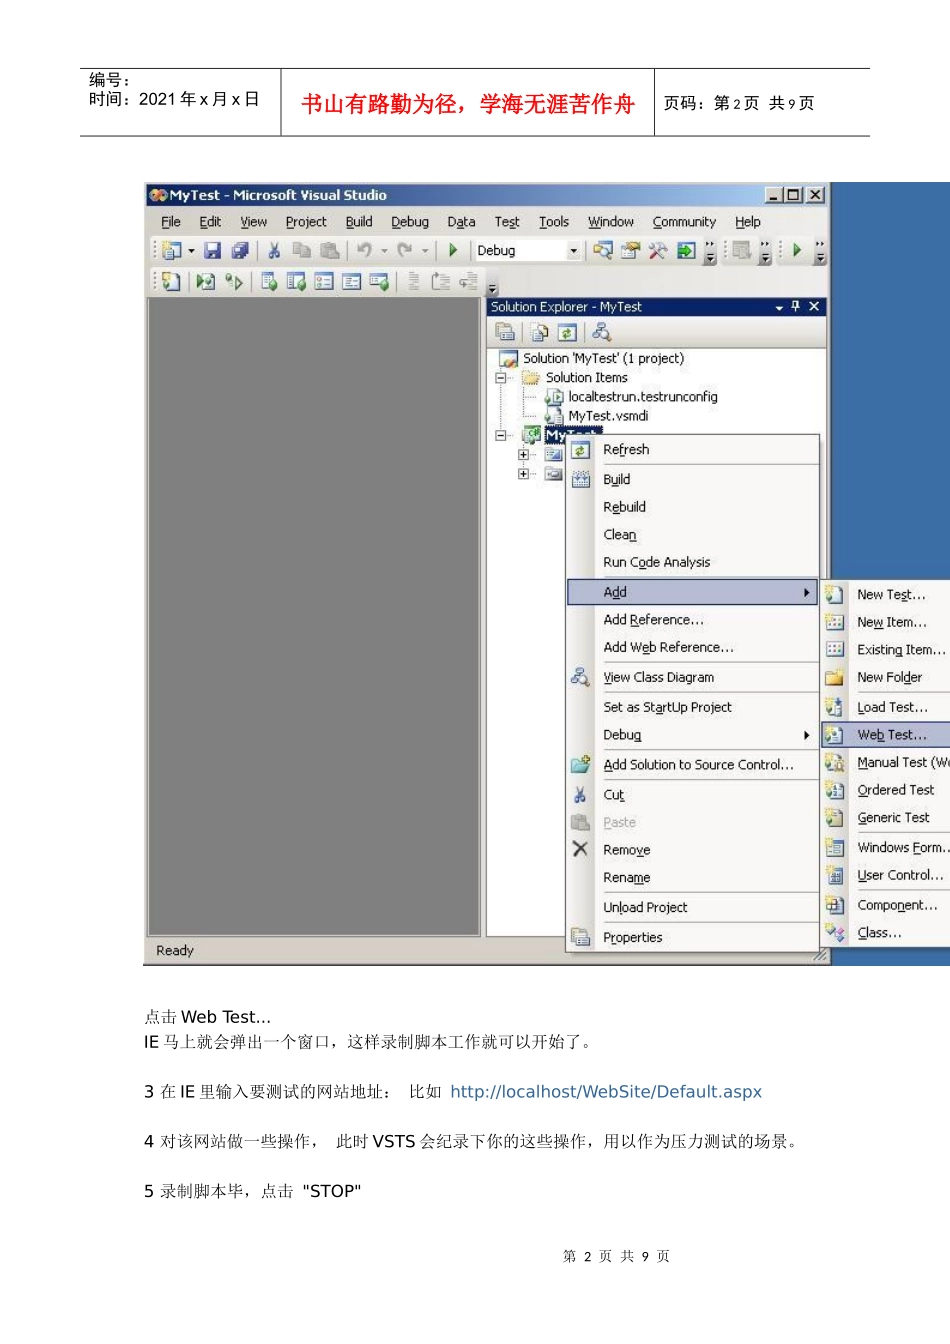The width and height of the screenshot is (950, 1344).
Task: Open the Community menu
Action: (x=684, y=222)
